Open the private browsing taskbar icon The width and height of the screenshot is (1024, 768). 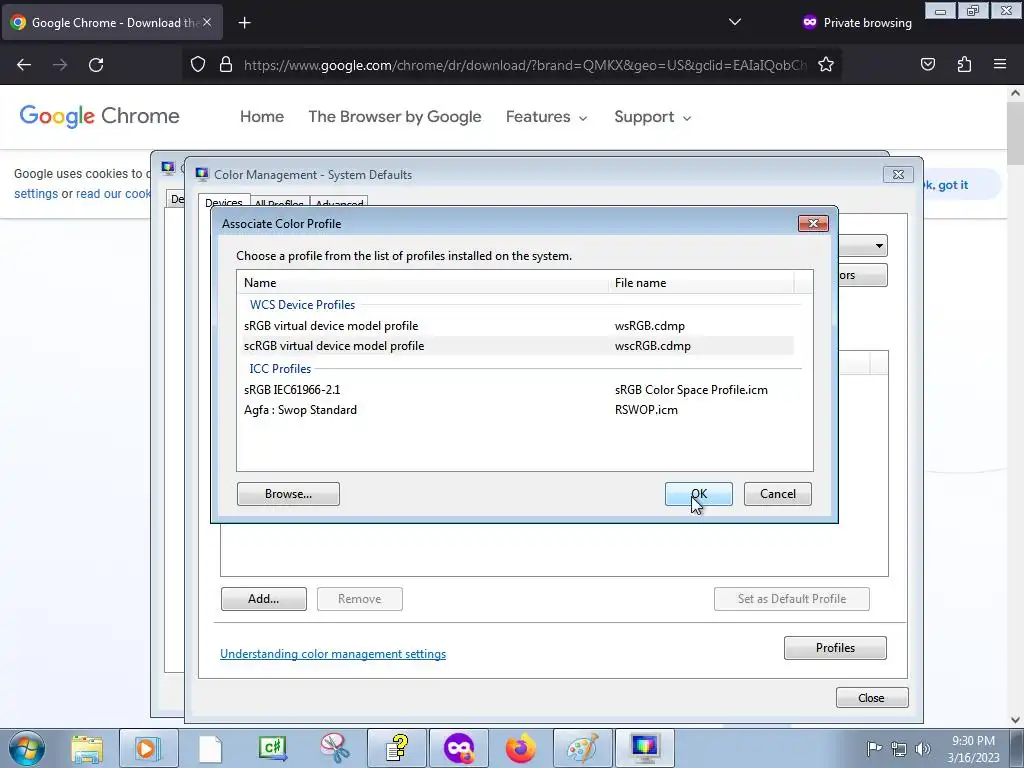458,748
